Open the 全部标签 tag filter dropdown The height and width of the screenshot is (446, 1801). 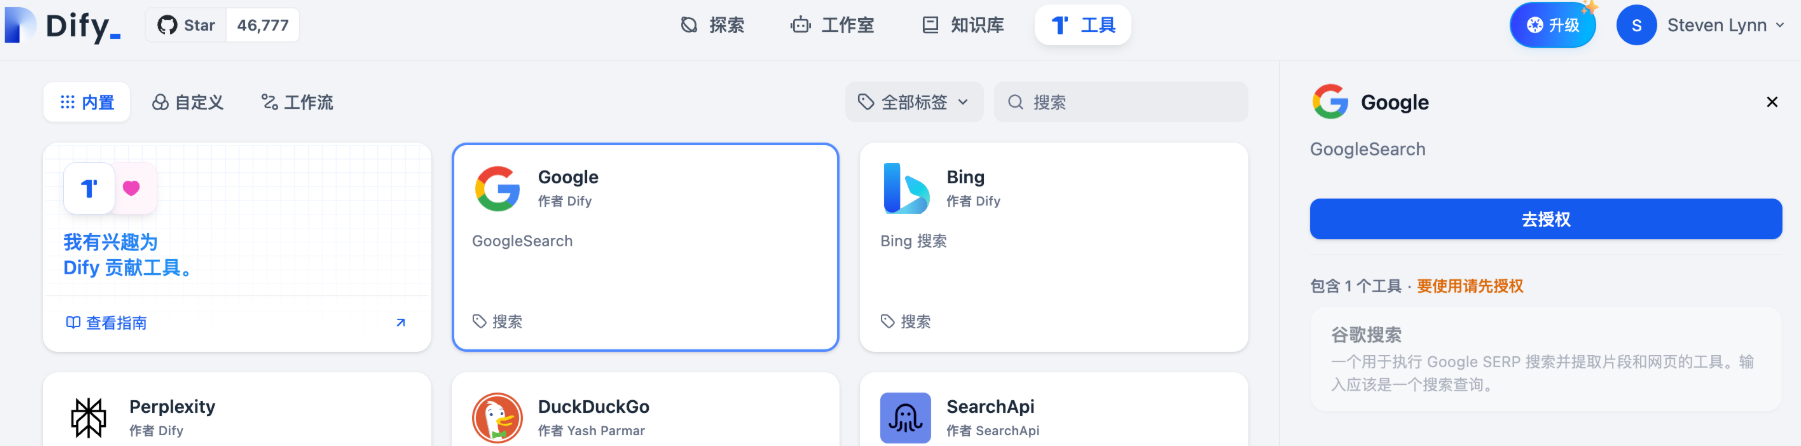point(914,102)
